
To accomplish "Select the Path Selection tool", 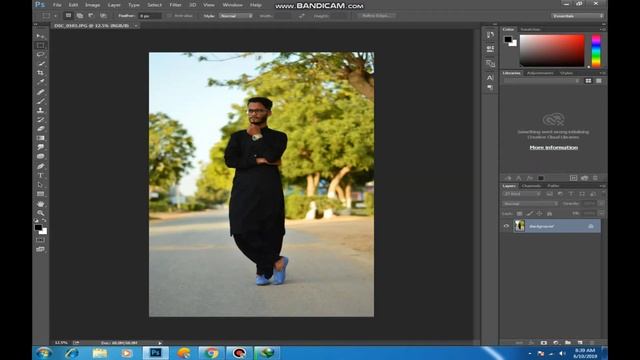I will pyautogui.click(x=40, y=185).
